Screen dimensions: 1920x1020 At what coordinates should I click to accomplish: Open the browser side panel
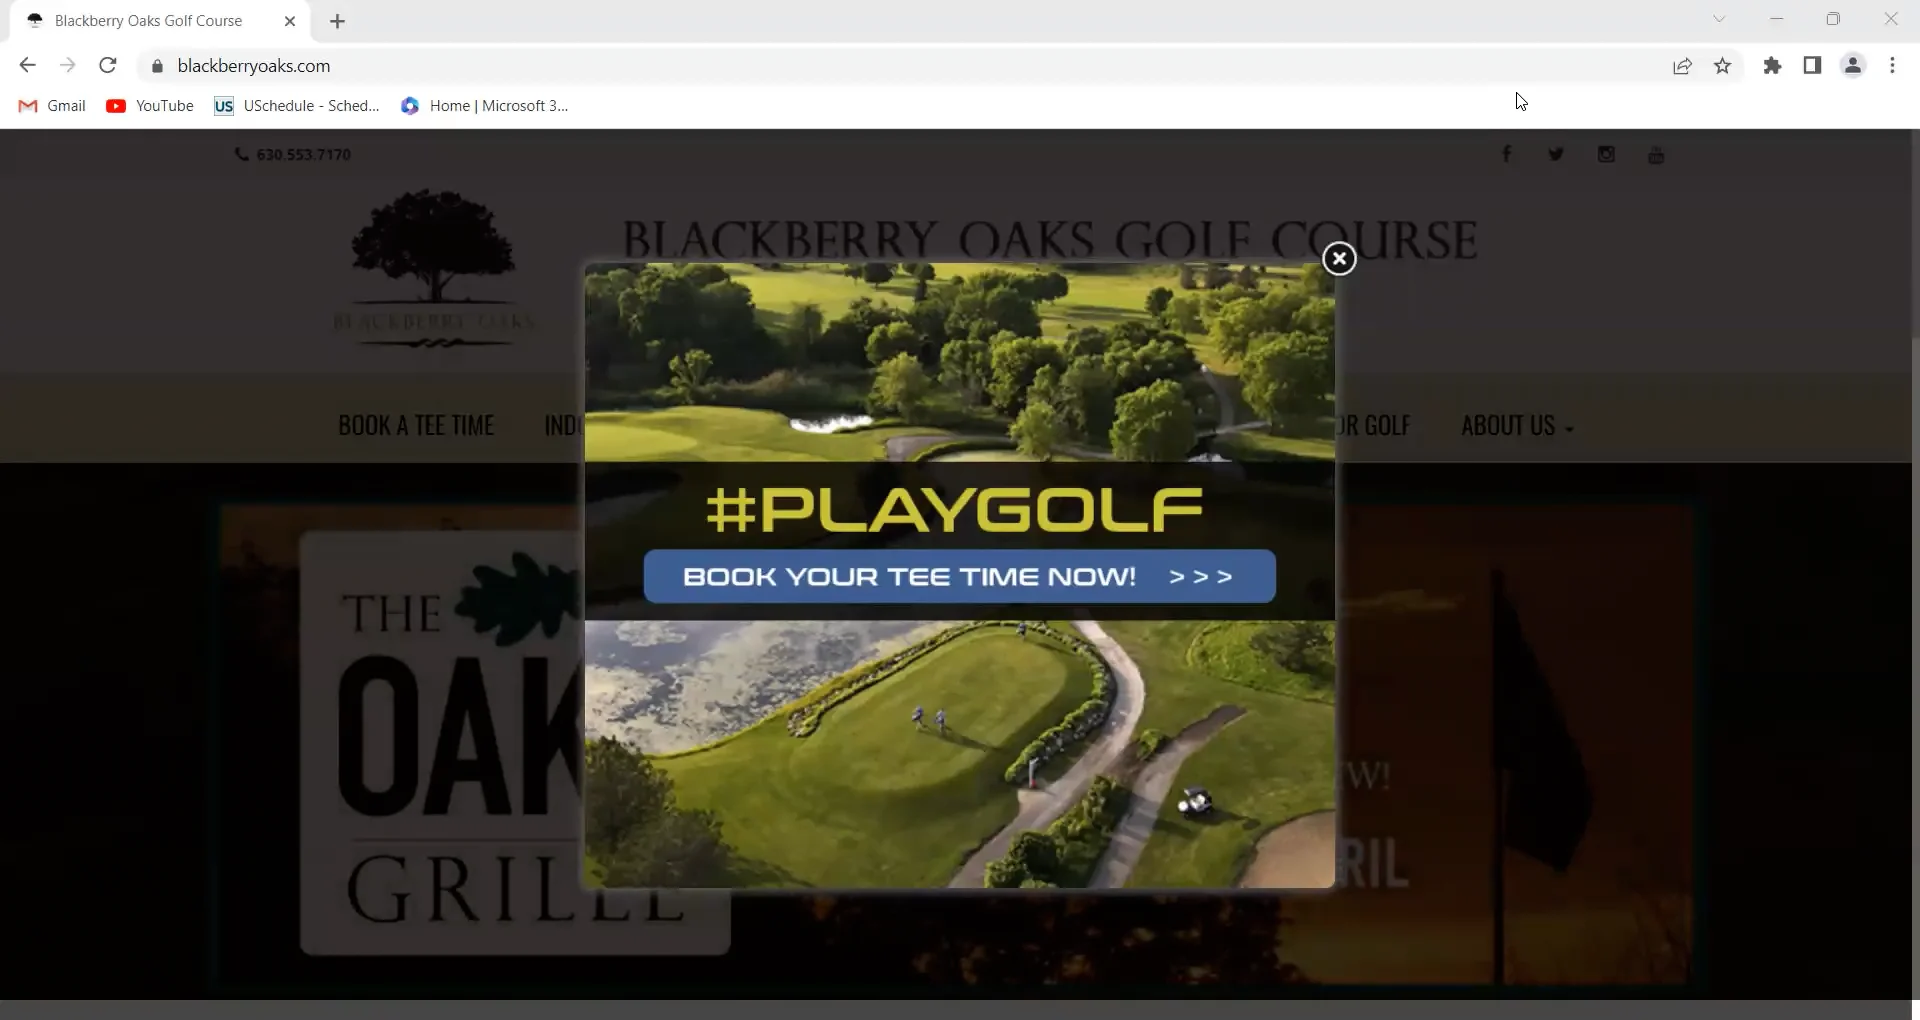1812,66
